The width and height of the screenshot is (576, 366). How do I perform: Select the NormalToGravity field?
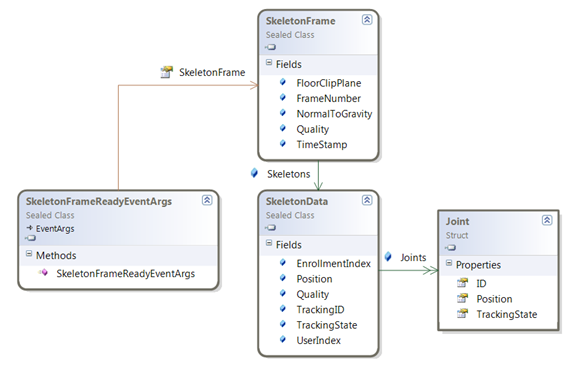pyautogui.click(x=334, y=114)
